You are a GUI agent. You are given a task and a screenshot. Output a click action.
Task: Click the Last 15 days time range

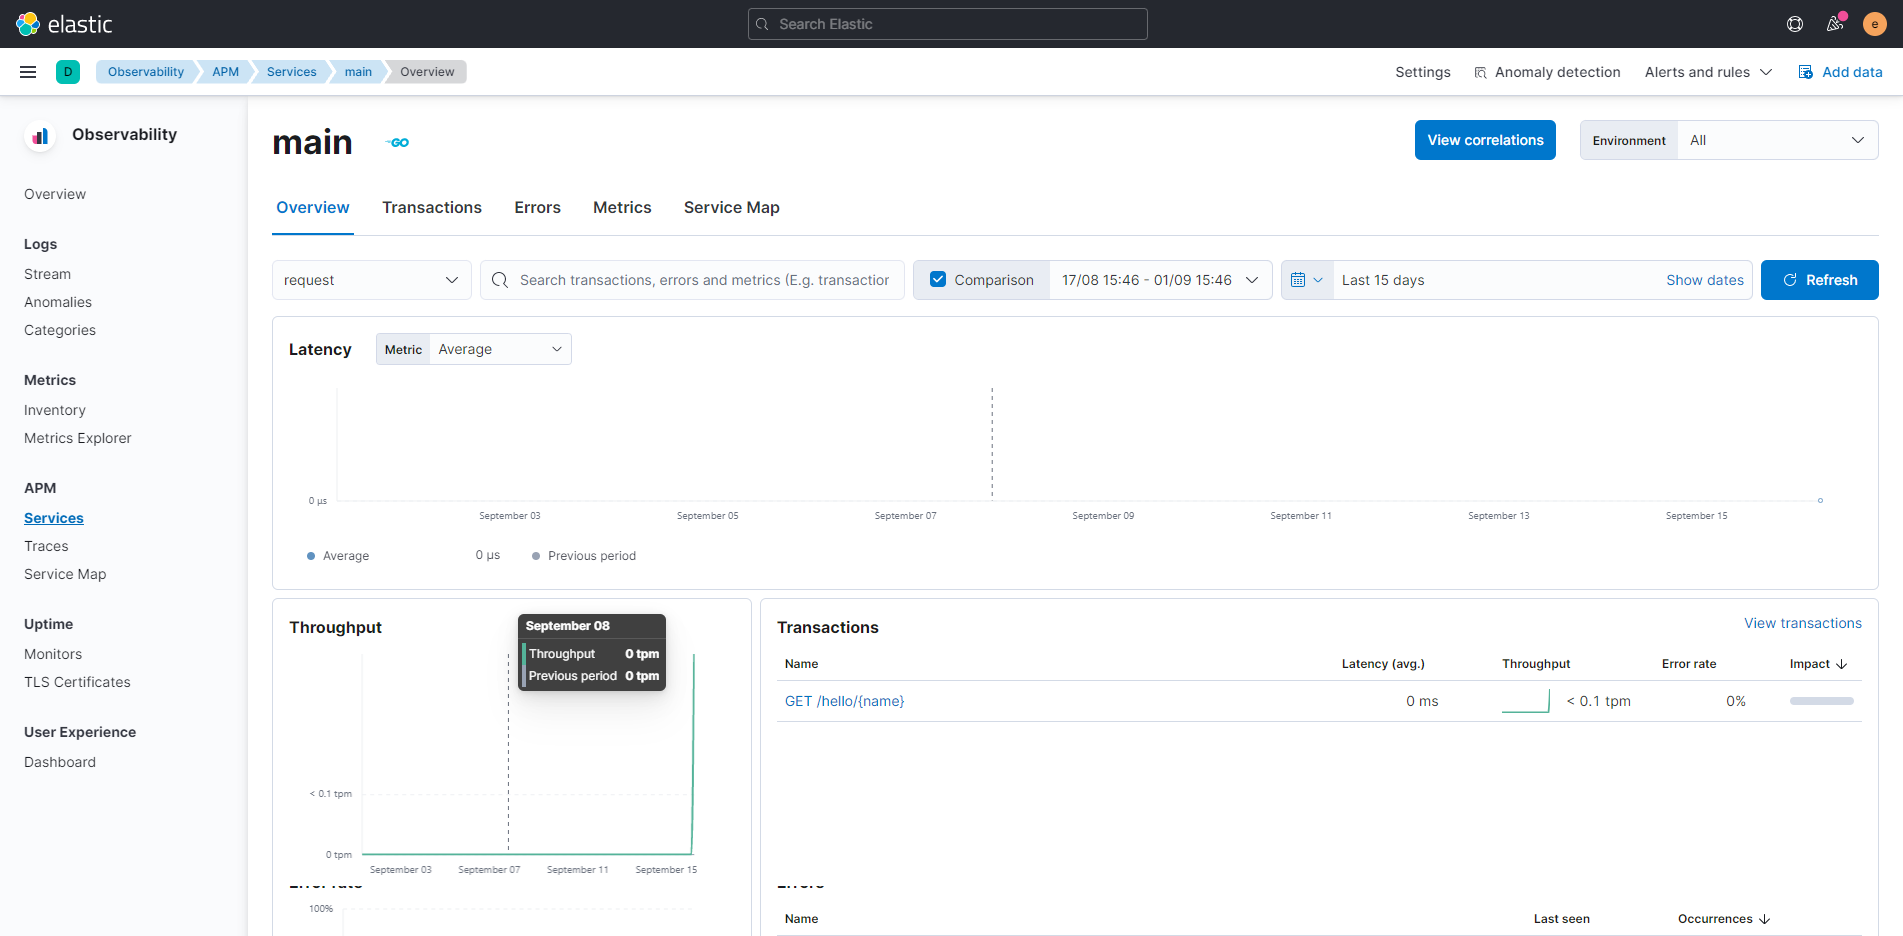point(1383,280)
